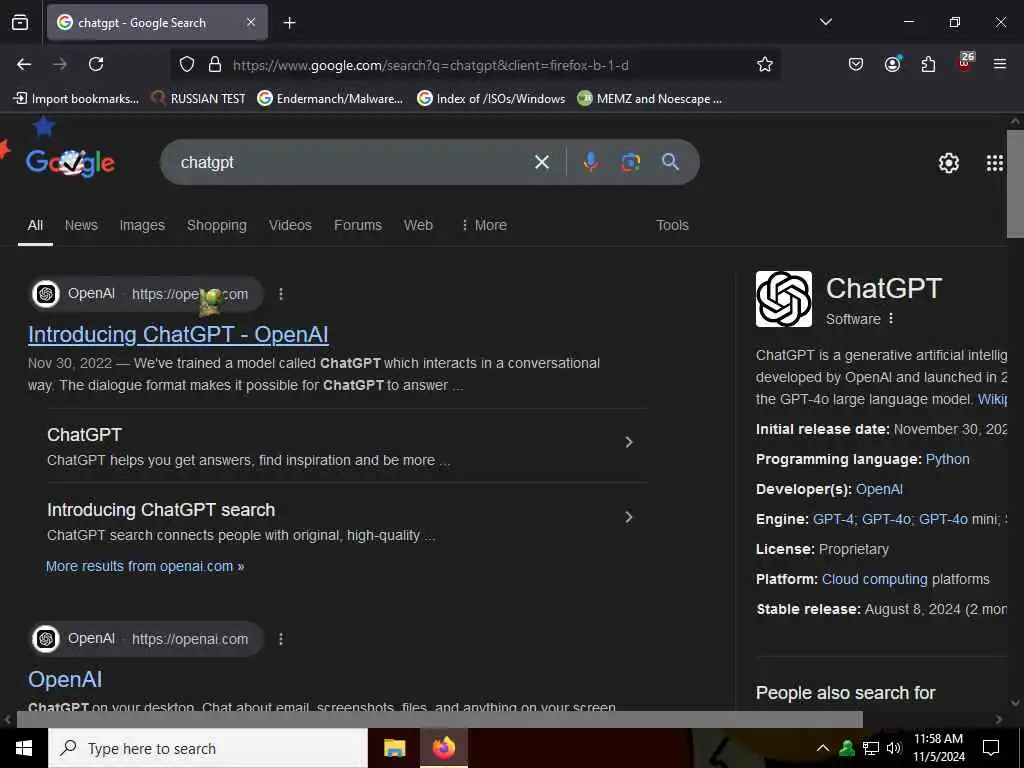Click the Firefox View icon in the tab strip

pyautogui.click(x=20, y=23)
